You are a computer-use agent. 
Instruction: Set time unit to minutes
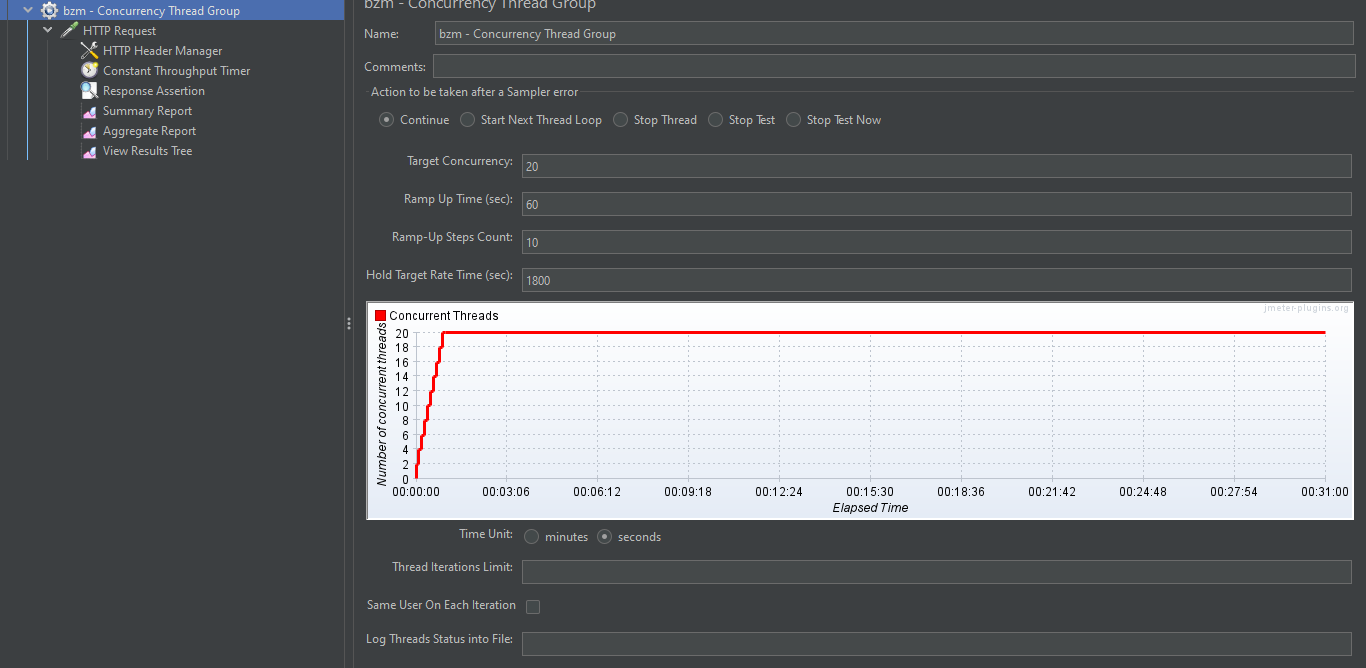531,536
